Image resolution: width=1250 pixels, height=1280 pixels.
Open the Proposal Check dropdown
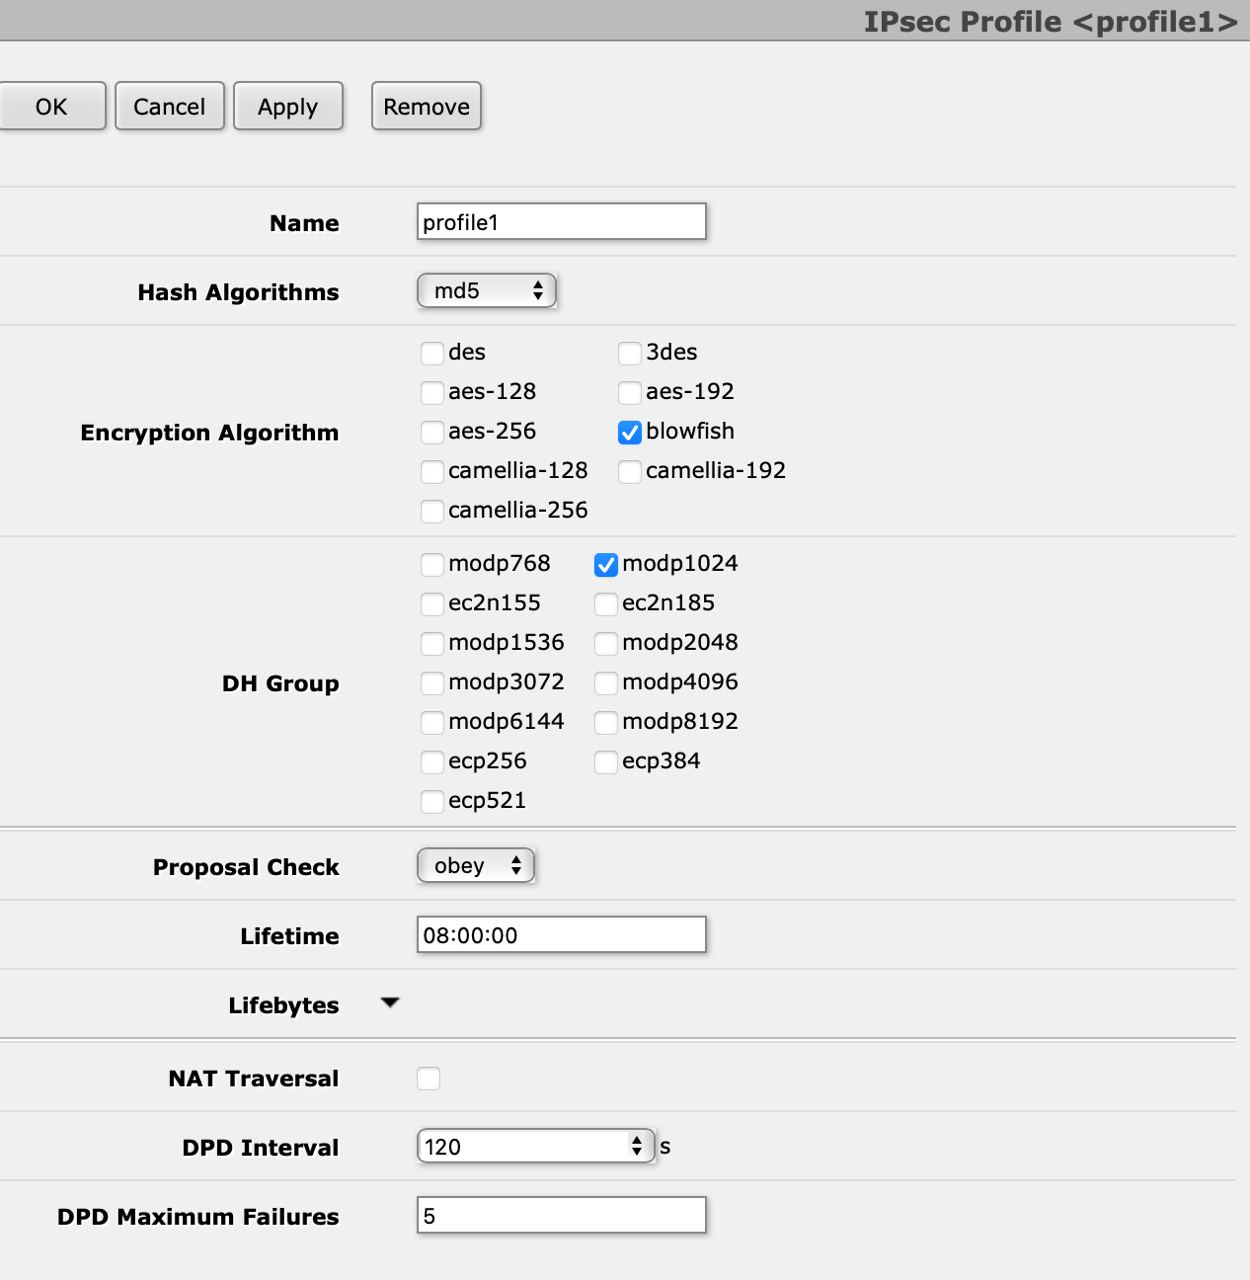coord(475,866)
